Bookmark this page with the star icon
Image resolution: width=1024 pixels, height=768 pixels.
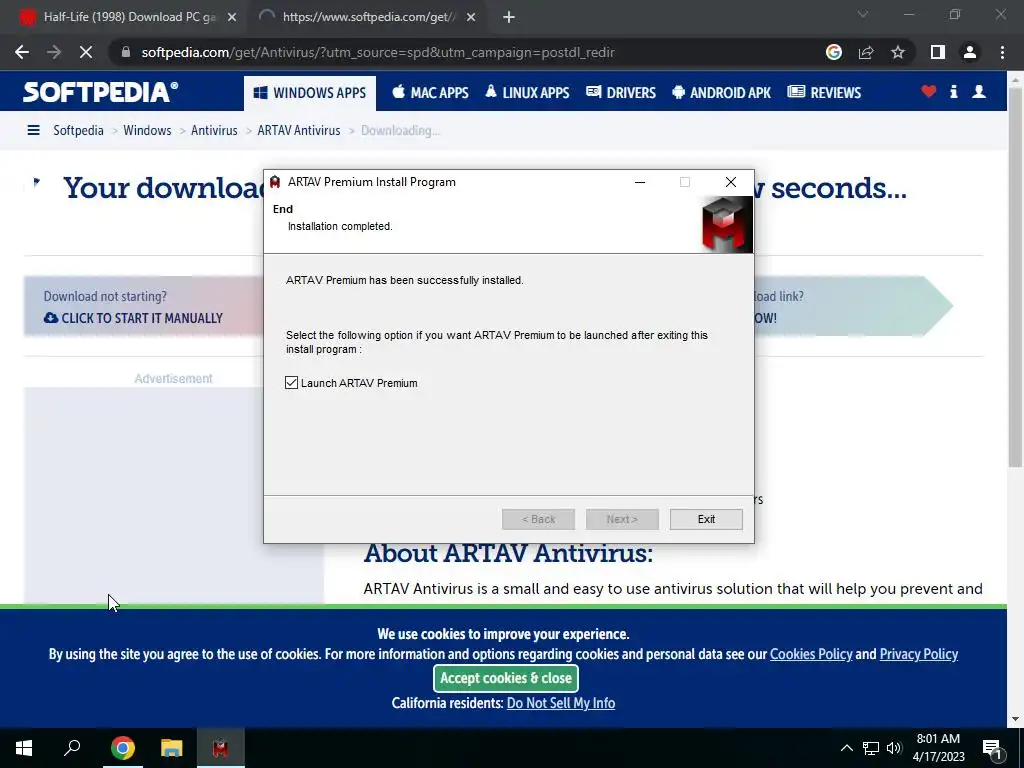(x=898, y=52)
